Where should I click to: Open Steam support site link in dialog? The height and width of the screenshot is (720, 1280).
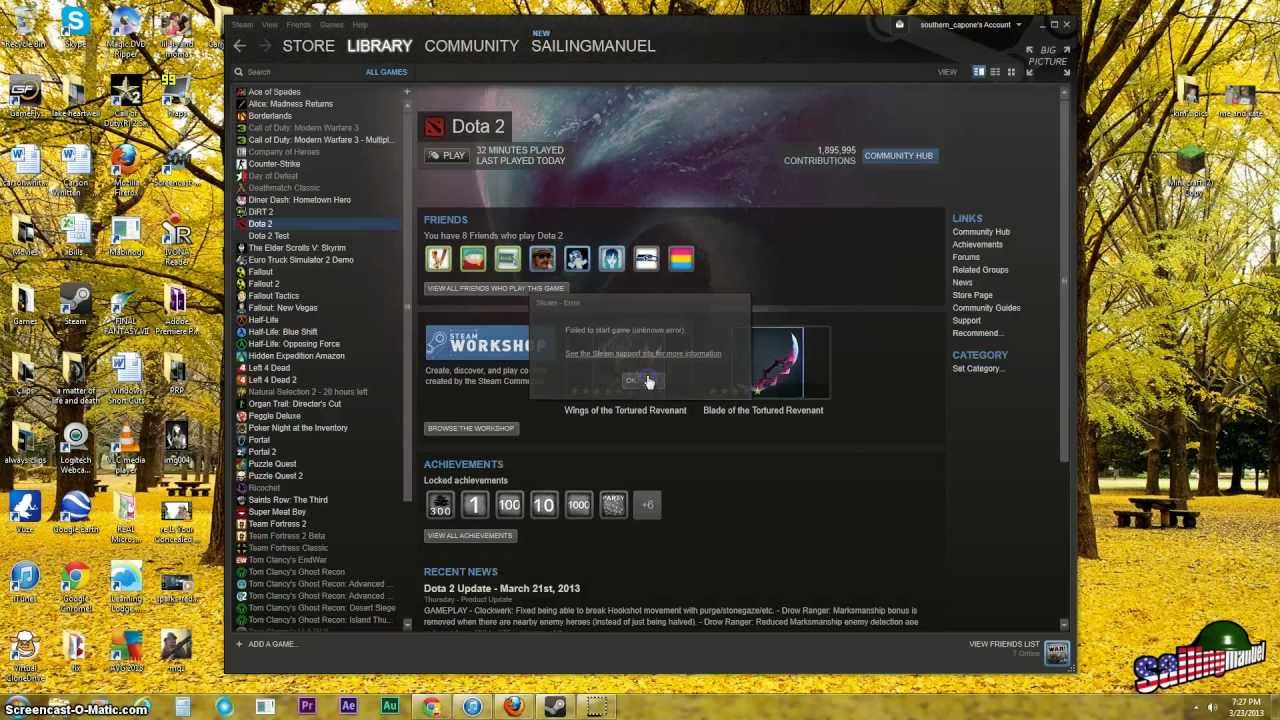(643, 354)
